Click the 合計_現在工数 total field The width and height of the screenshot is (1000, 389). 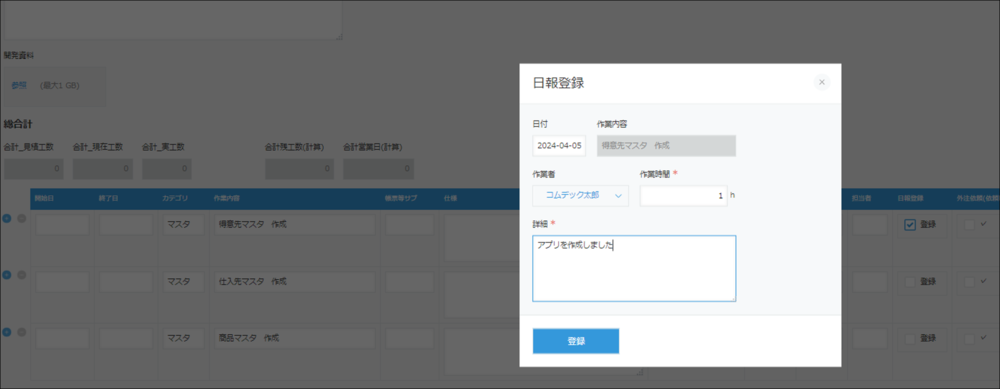click(x=103, y=169)
